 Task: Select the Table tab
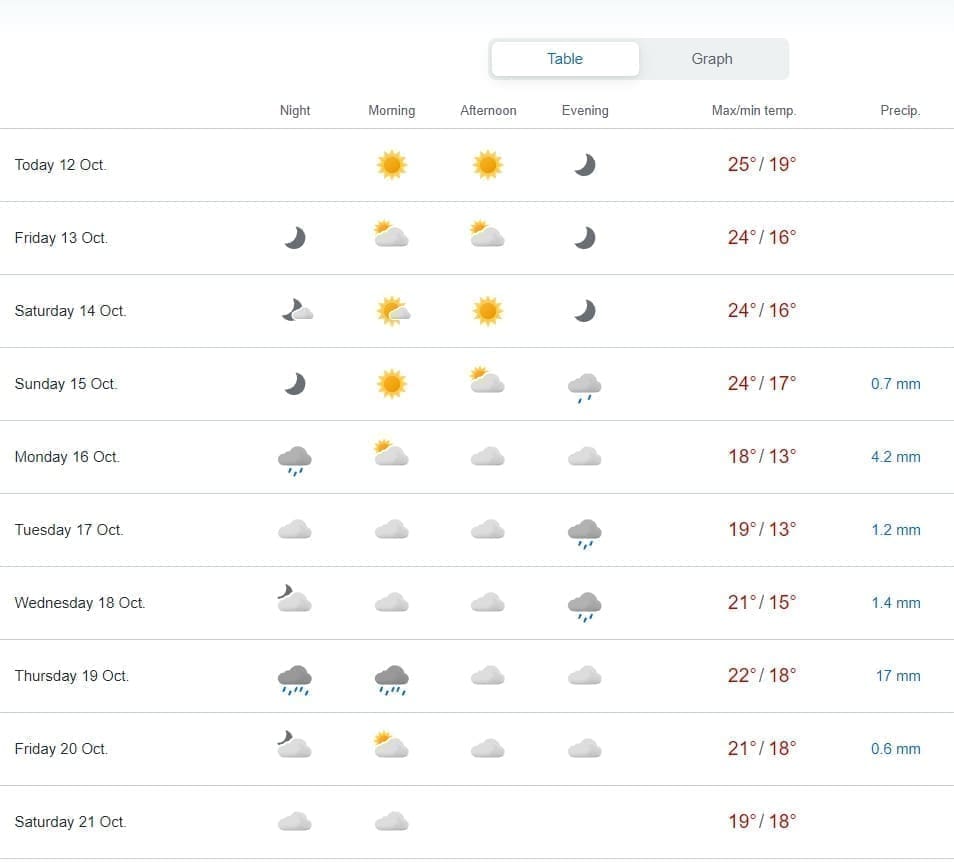[565, 59]
